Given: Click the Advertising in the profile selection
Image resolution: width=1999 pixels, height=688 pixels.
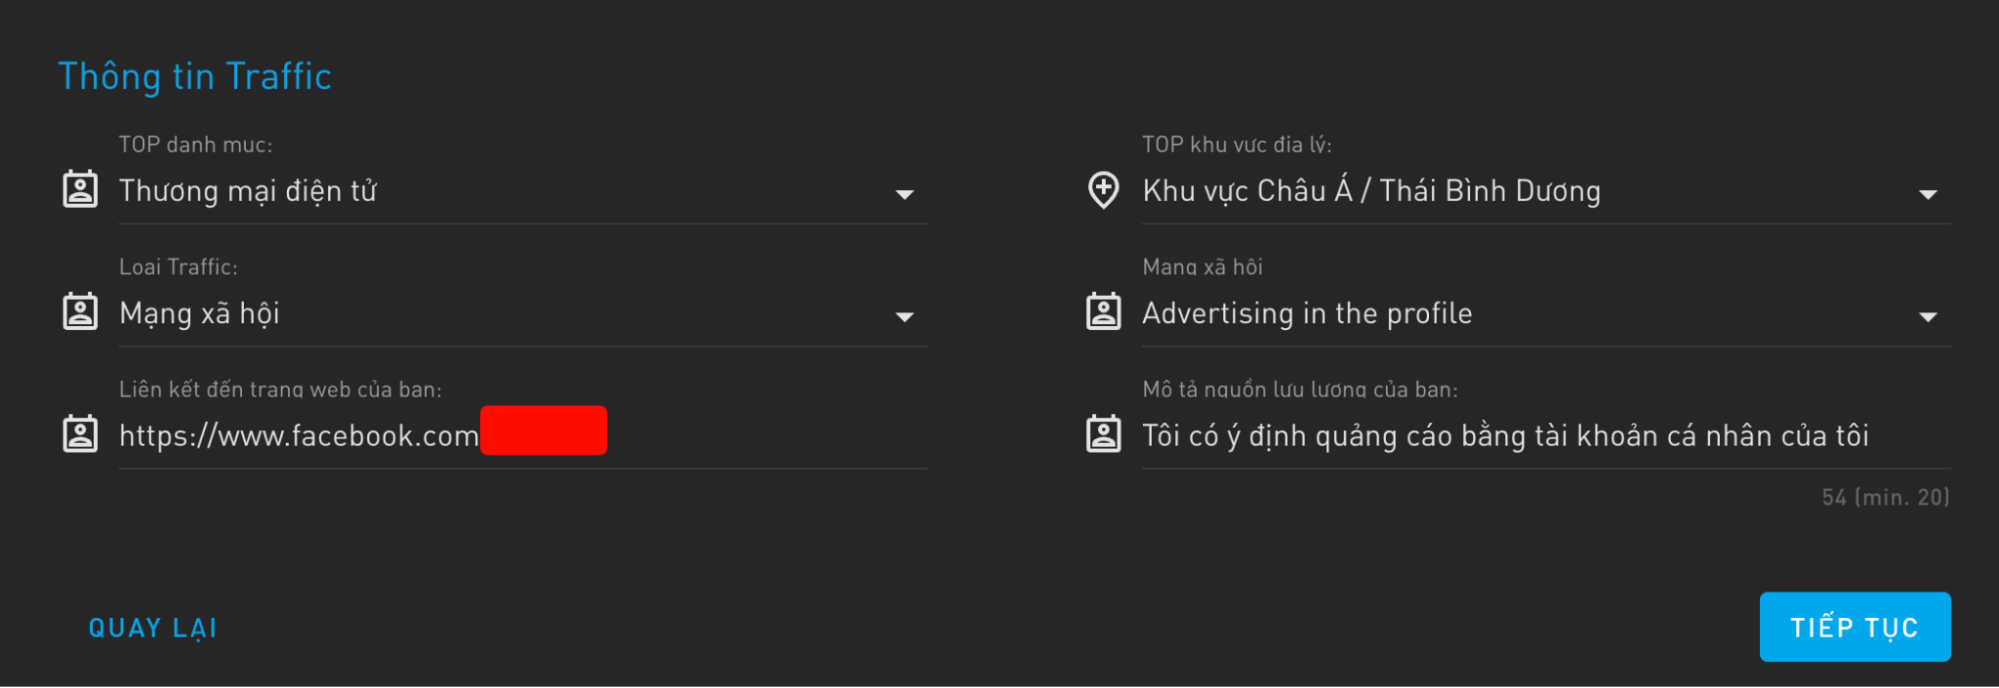Looking at the screenshot, I should pos(1307,314).
